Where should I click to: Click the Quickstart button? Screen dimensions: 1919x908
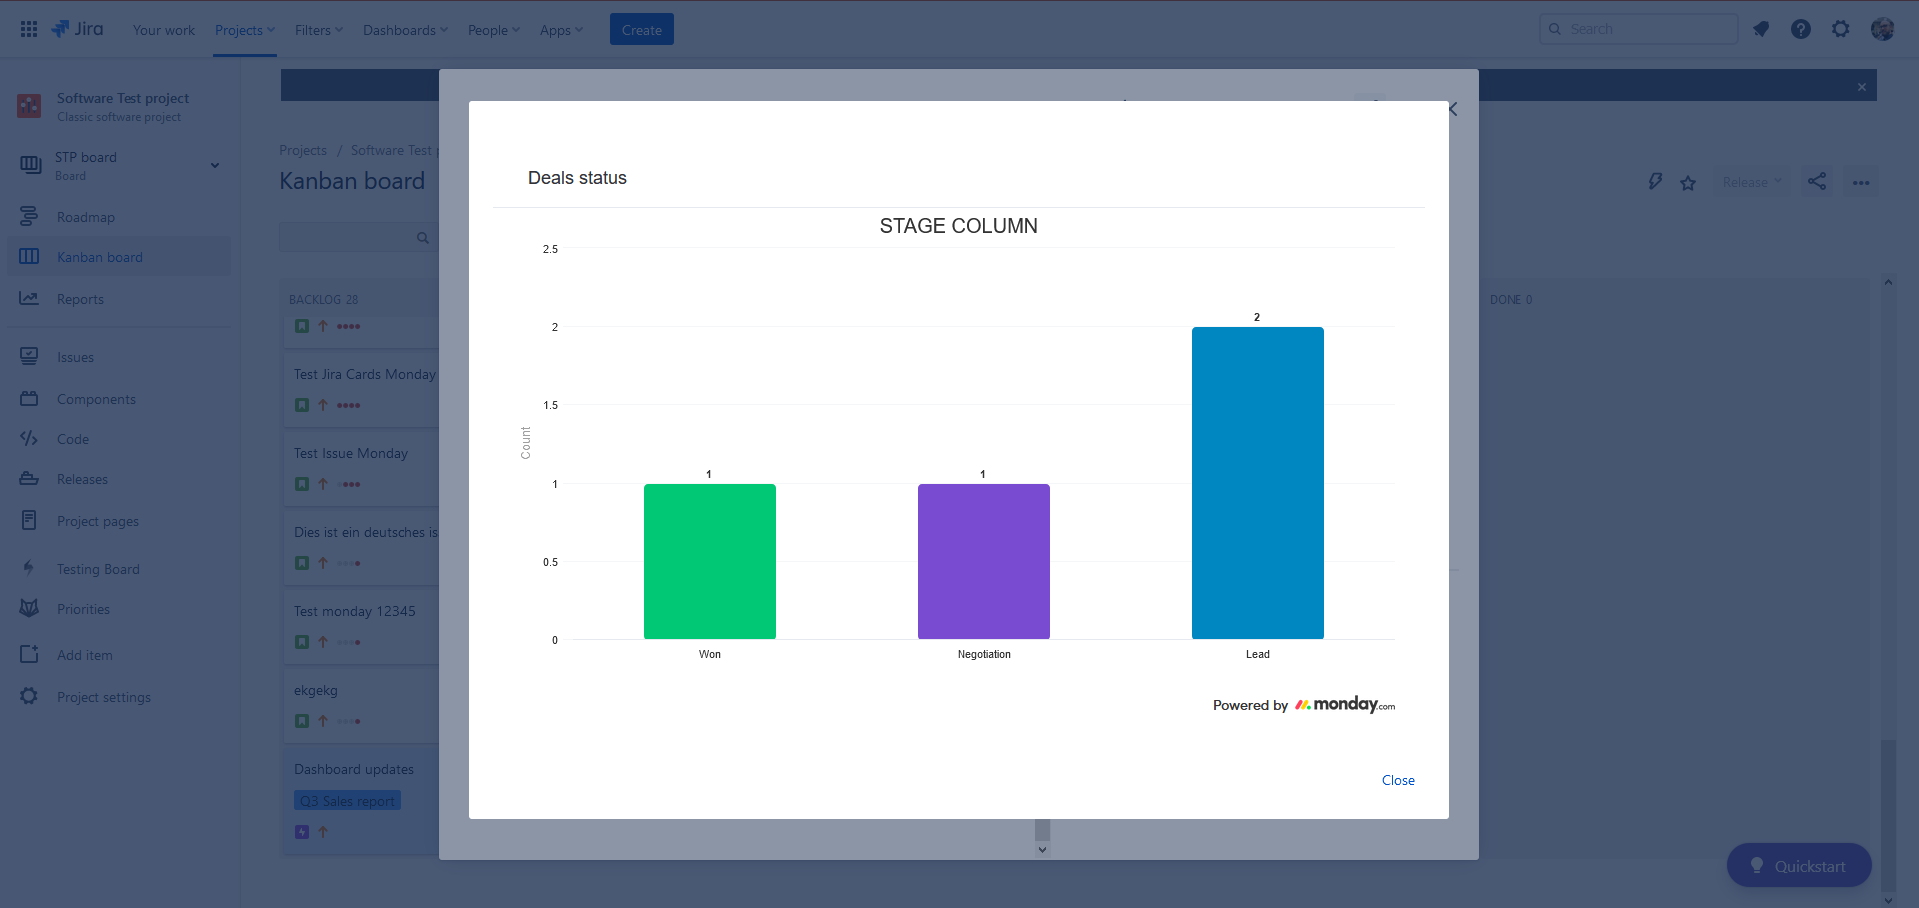1799,866
